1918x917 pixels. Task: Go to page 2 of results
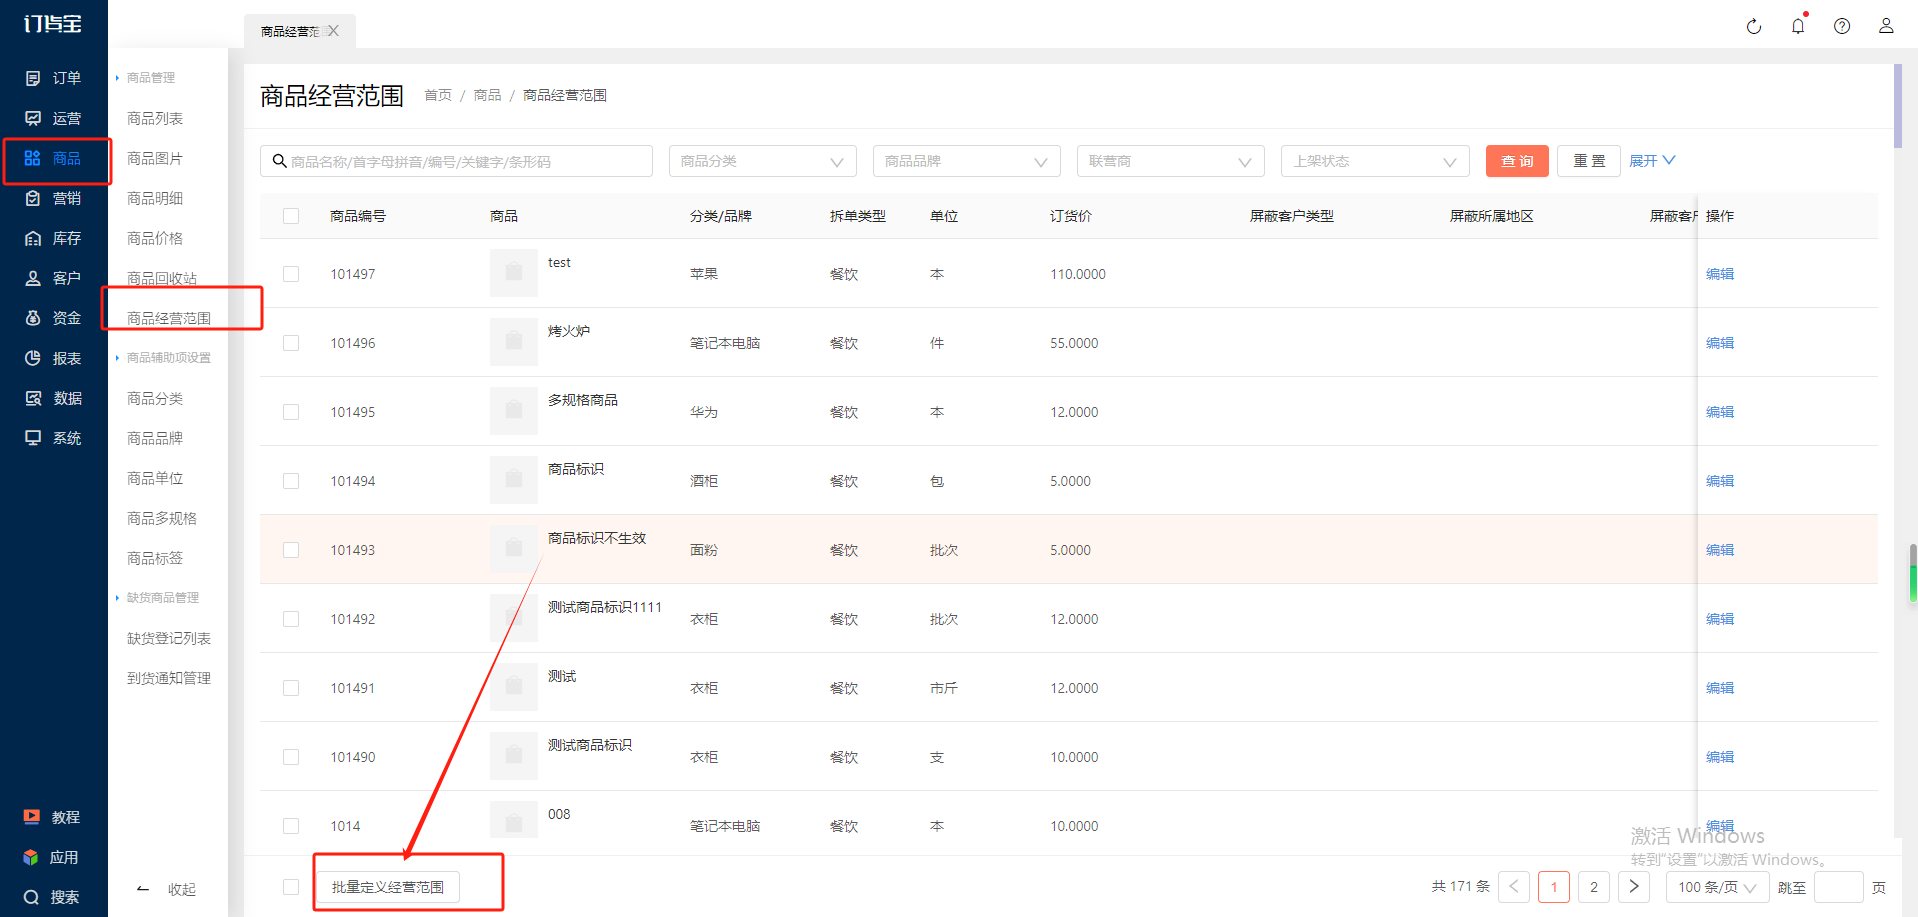point(1593,887)
